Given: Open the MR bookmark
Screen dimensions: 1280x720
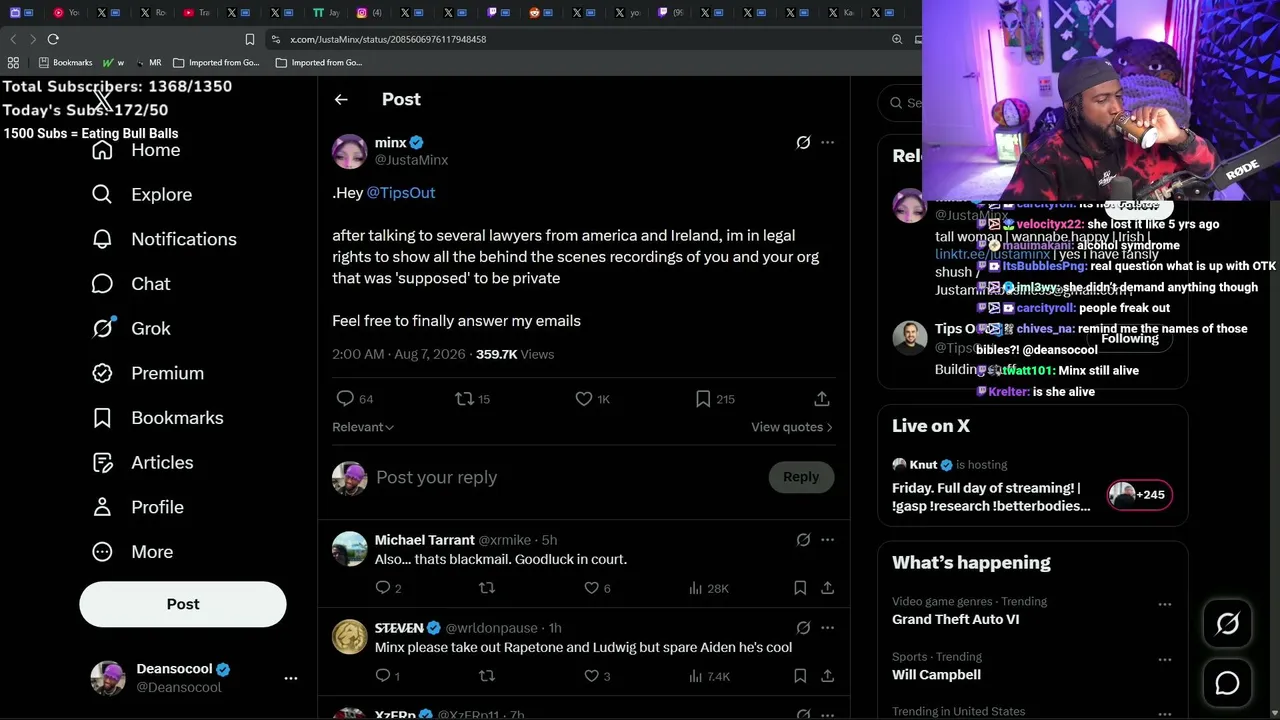Looking at the screenshot, I should coord(148,62).
